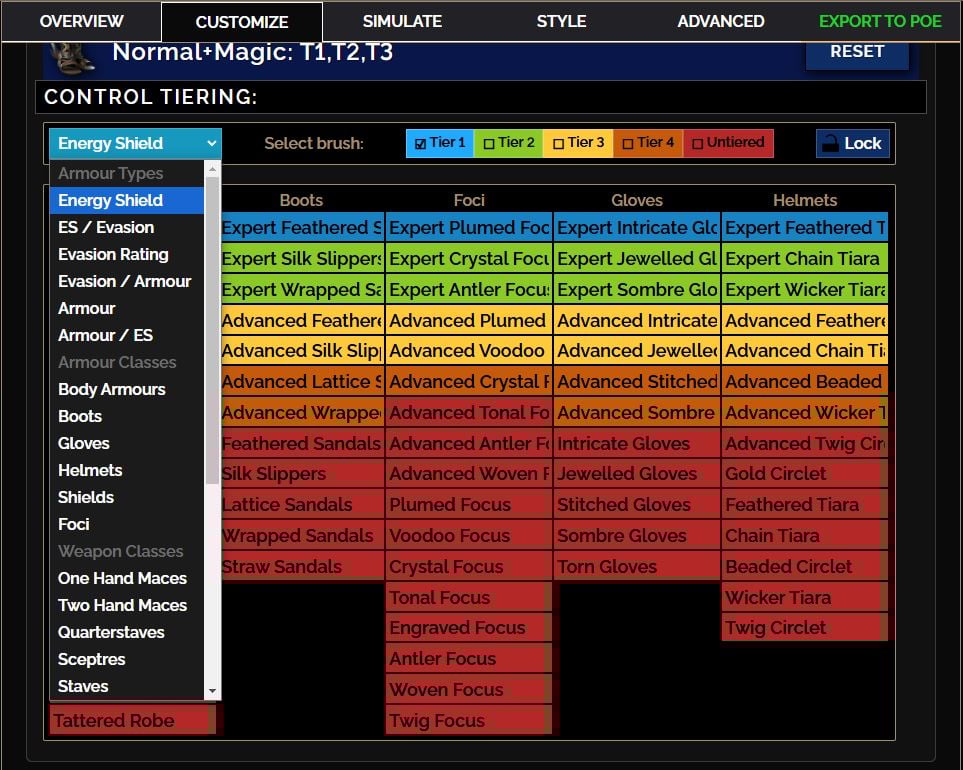Click the dropdown list scrollbar down arrow
963x770 pixels.
pos(212,691)
